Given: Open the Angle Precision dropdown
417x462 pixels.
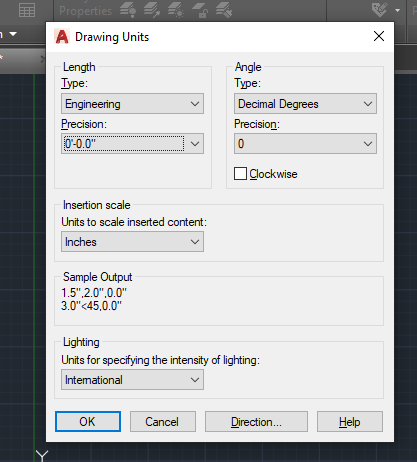Looking at the screenshot, I should (x=305, y=144).
